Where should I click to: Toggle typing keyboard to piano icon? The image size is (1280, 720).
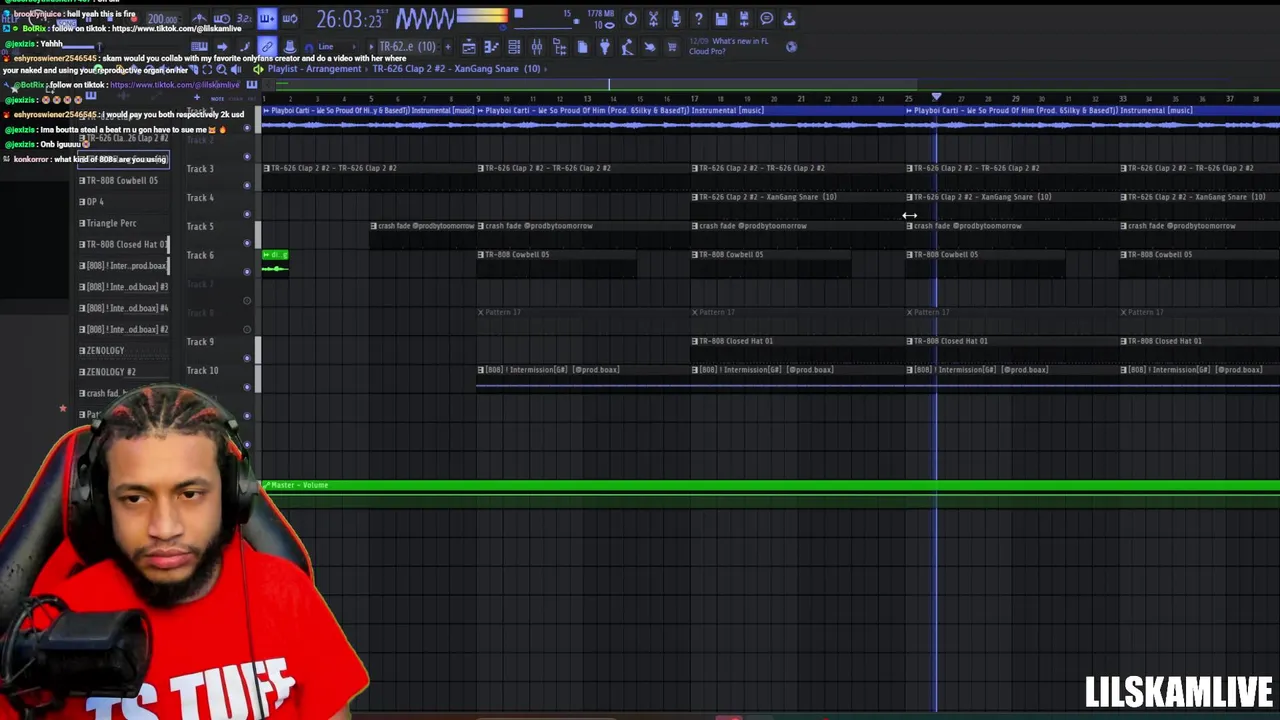click(x=199, y=47)
